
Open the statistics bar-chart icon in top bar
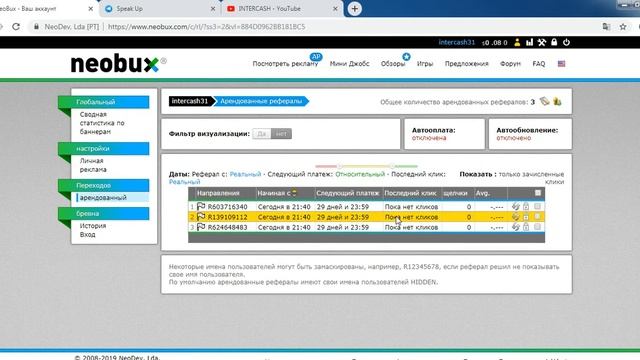point(529,42)
